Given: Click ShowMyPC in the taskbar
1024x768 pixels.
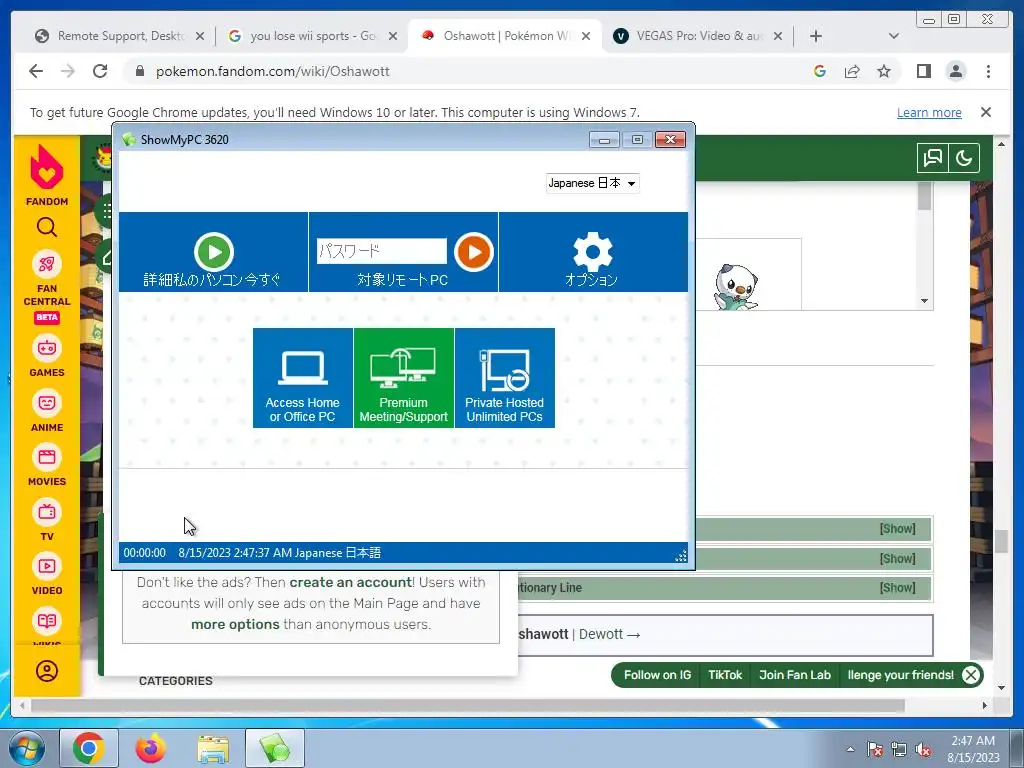Looking at the screenshot, I should tap(275, 749).
